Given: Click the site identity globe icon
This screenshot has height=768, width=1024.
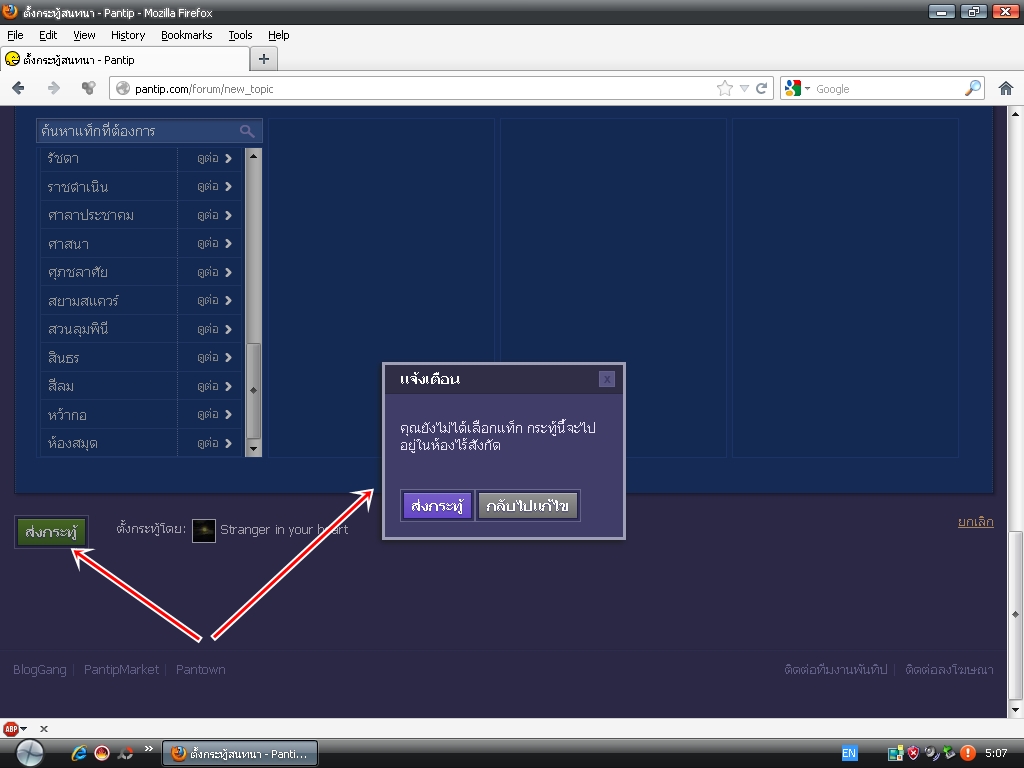Looking at the screenshot, I should (x=123, y=88).
